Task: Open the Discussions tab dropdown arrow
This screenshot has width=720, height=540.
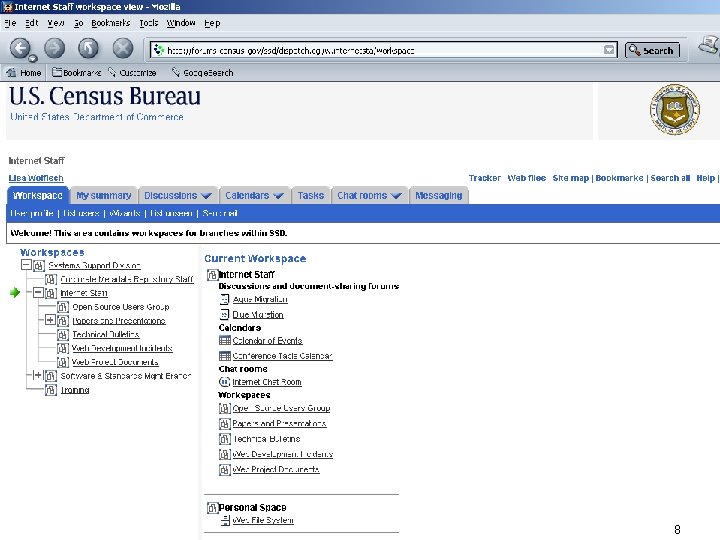Action: pos(206,196)
